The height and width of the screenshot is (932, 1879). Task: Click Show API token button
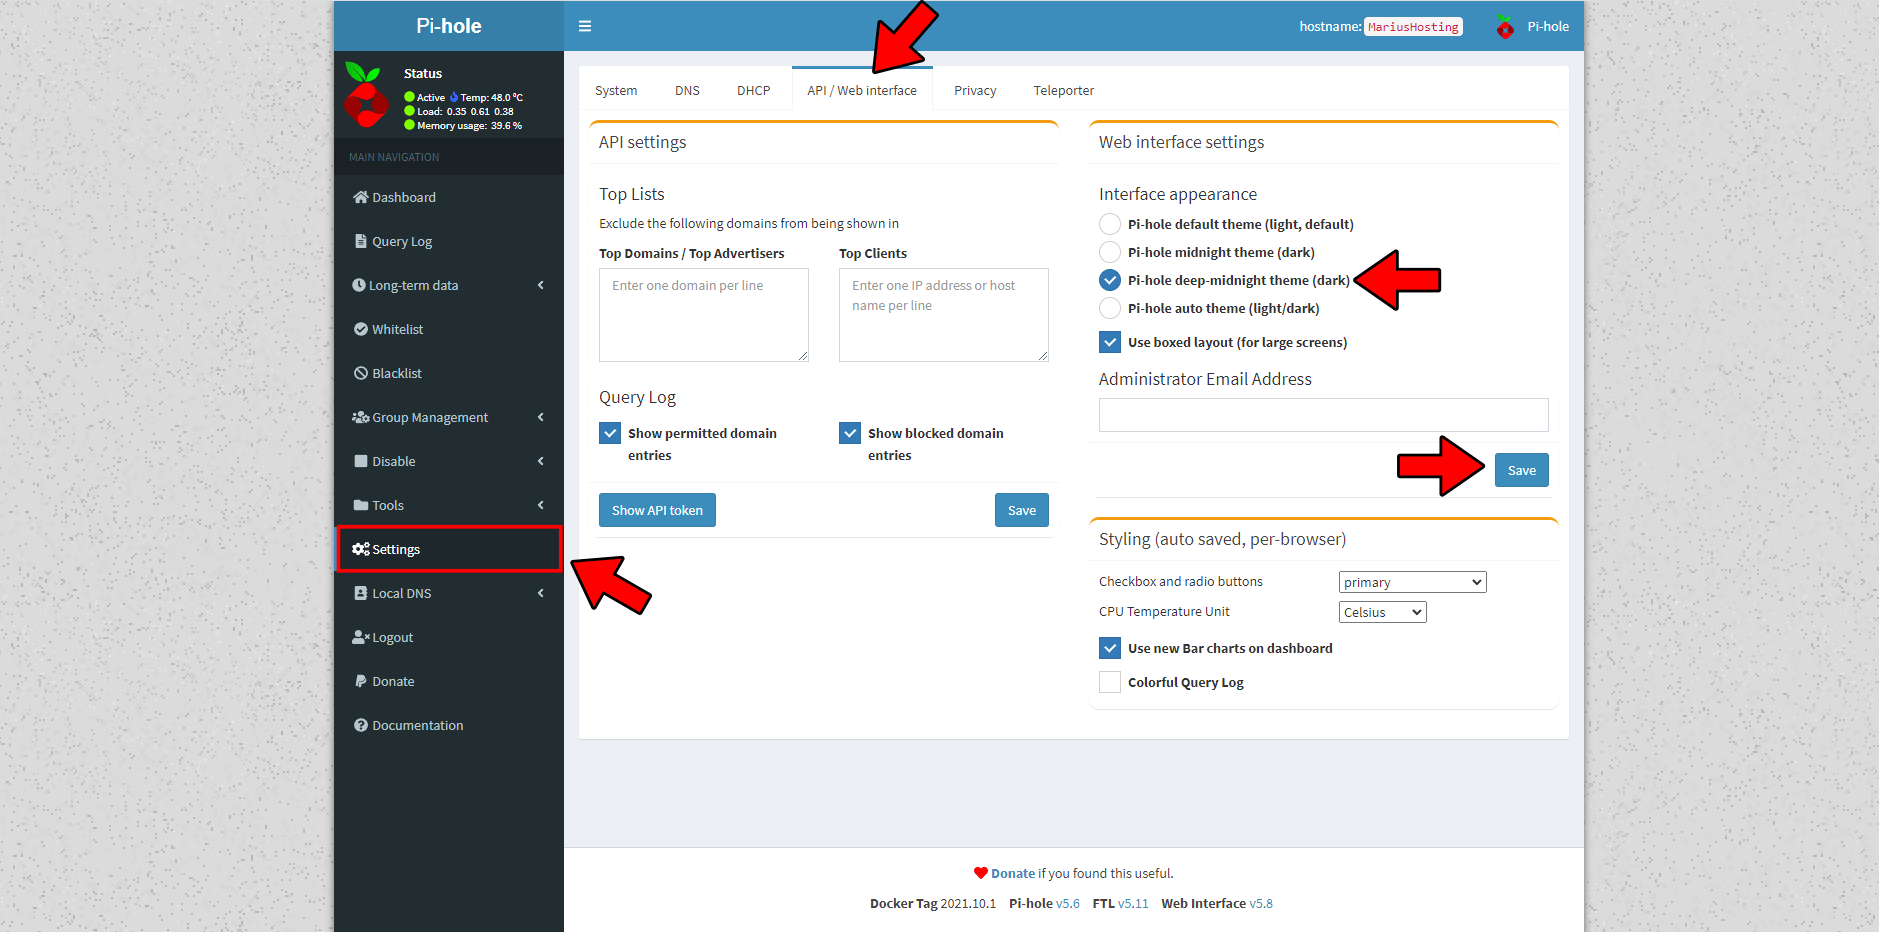tap(657, 510)
